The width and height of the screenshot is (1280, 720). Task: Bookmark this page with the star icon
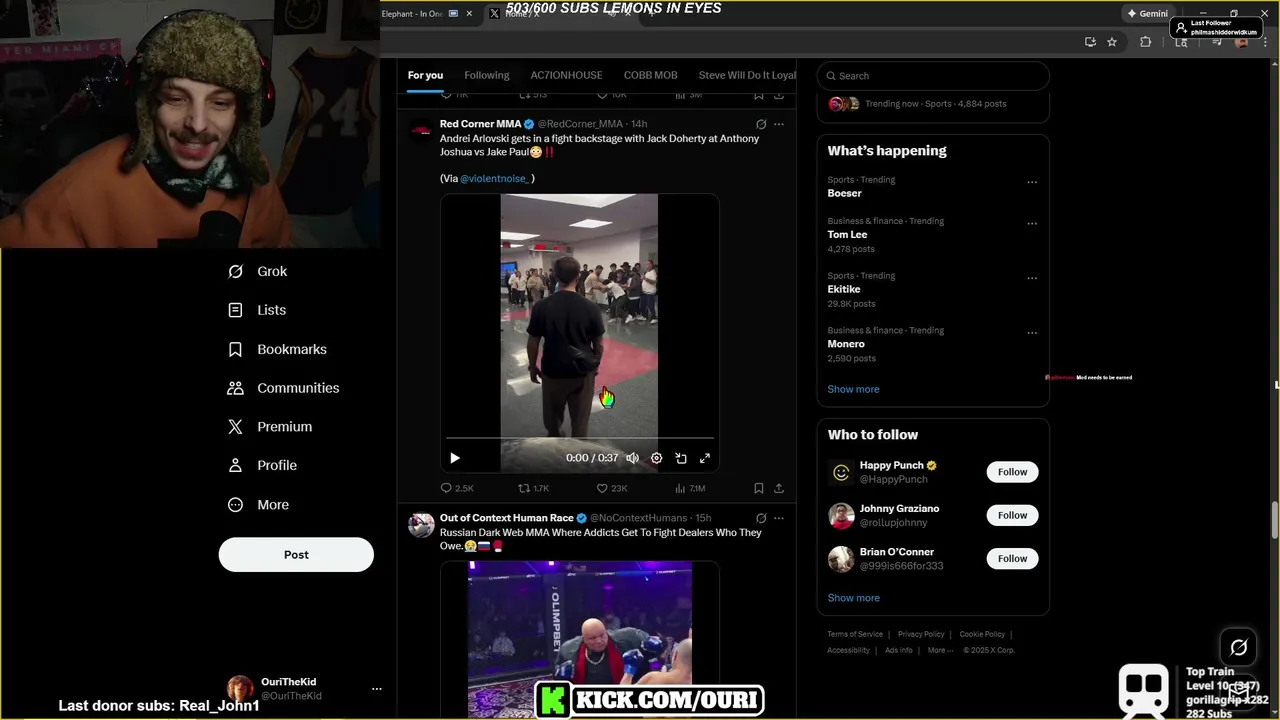(1112, 42)
